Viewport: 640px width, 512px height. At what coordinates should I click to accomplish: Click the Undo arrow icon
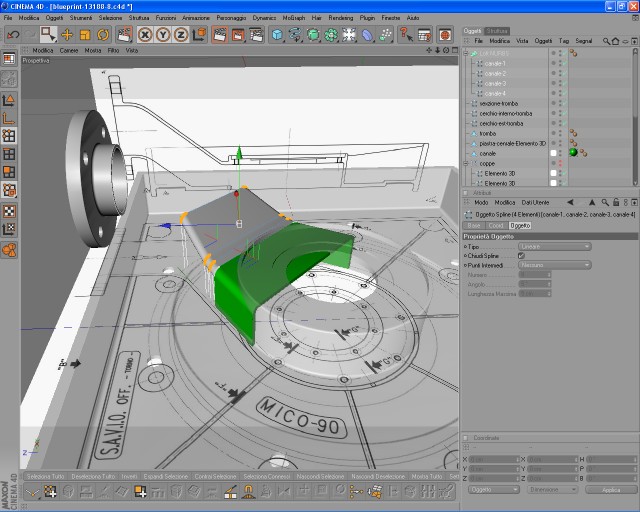pyautogui.click(x=13, y=35)
